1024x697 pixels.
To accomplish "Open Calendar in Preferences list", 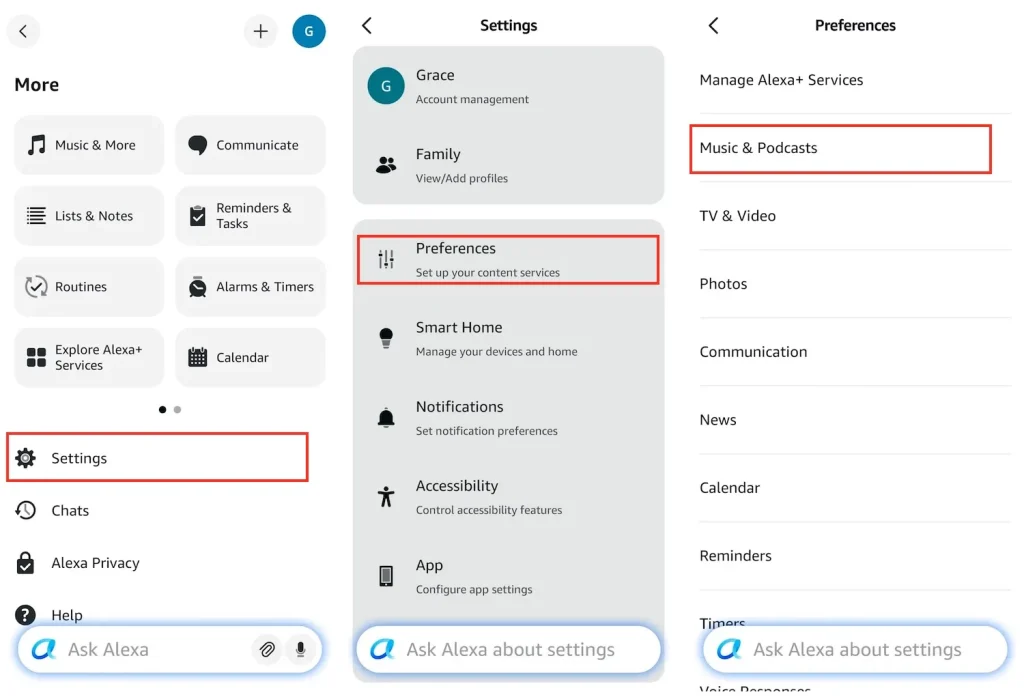I will pos(855,487).
